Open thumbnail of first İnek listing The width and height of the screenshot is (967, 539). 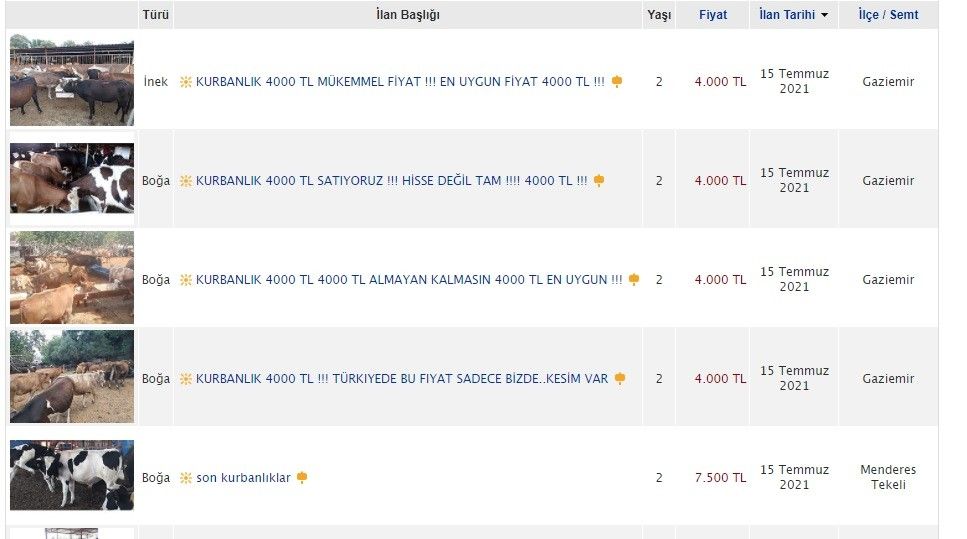(x=72, y=82)
